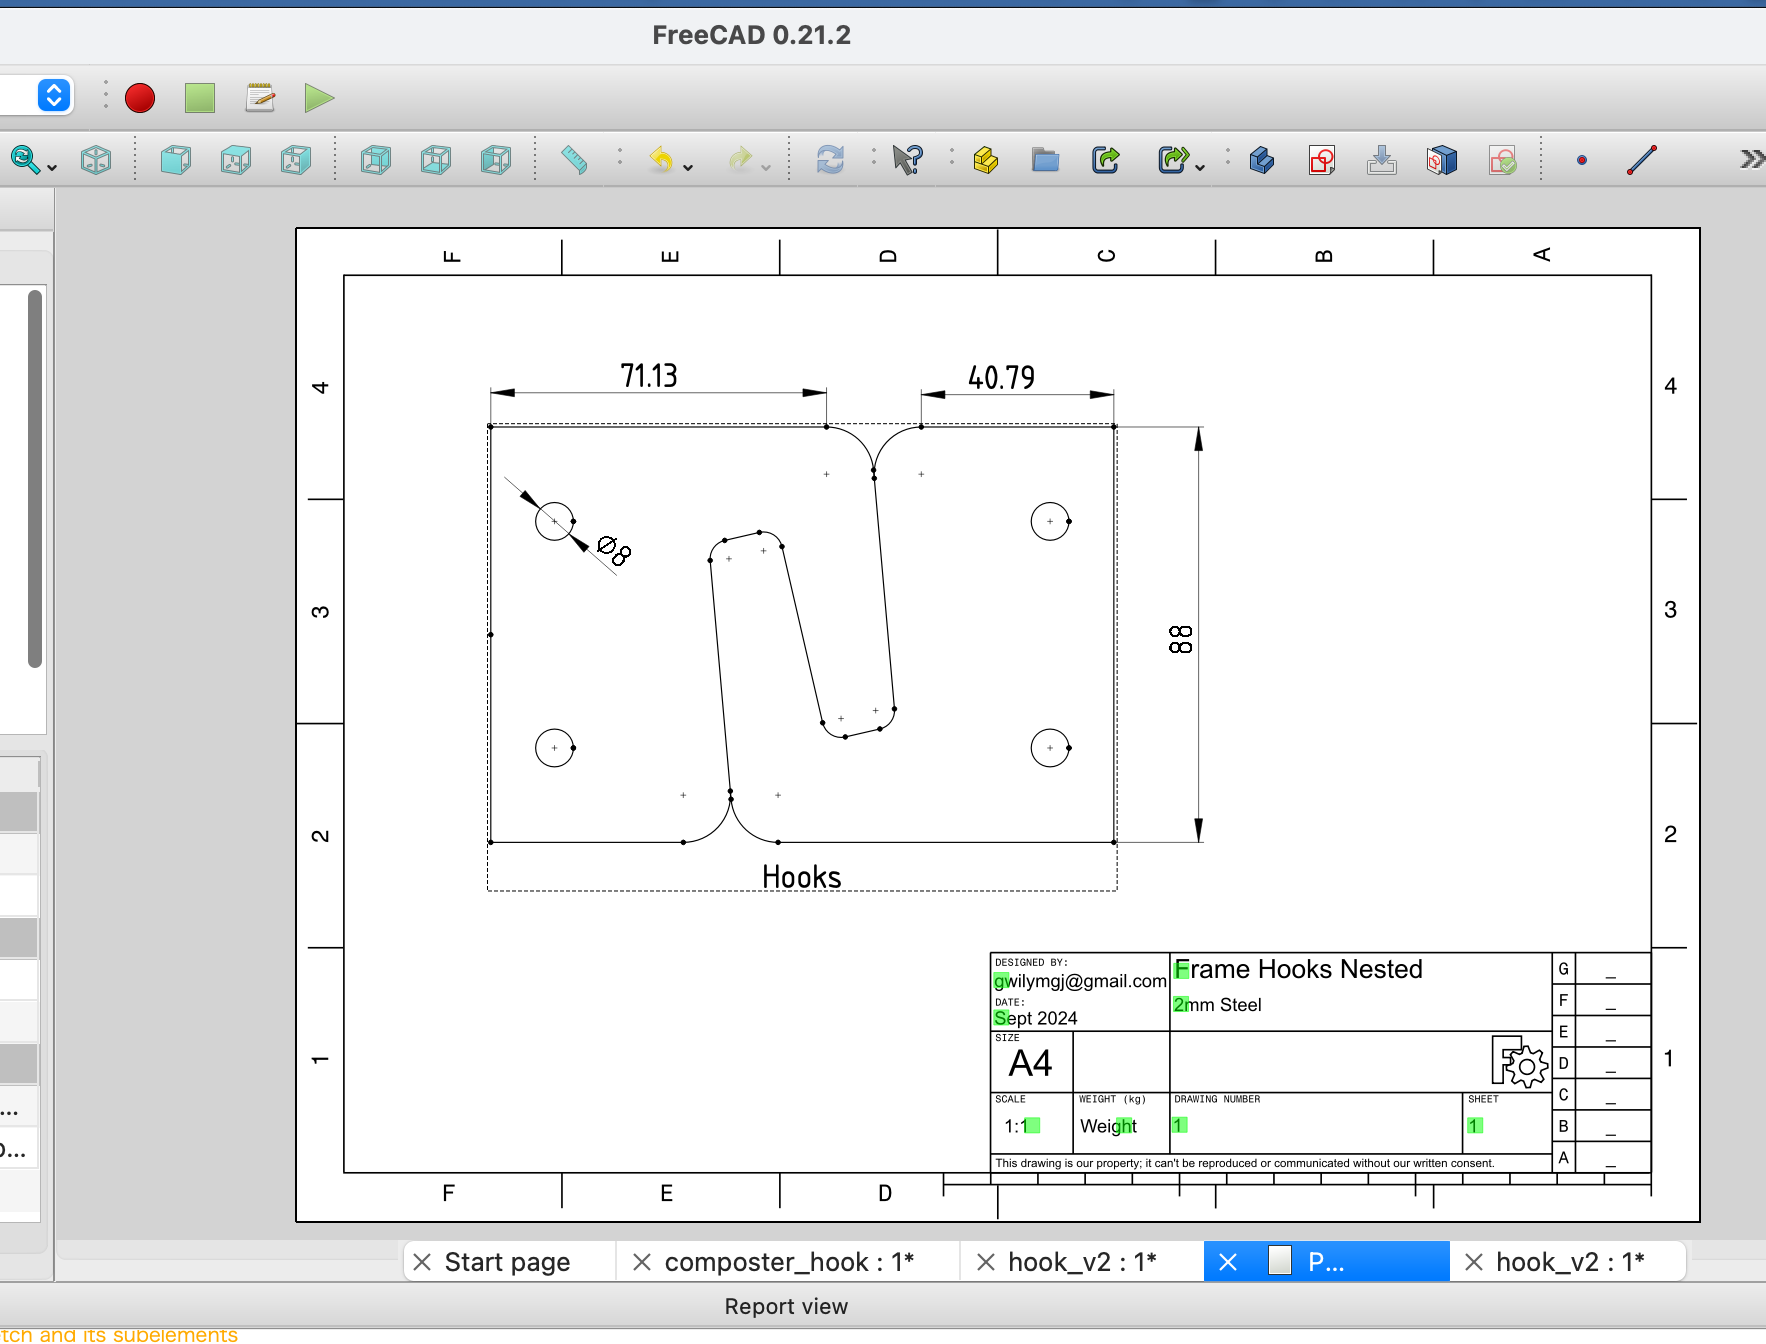The image size is (1766, 1344).
Task: Edit the designer email field
Action: tap(1080, 981)
